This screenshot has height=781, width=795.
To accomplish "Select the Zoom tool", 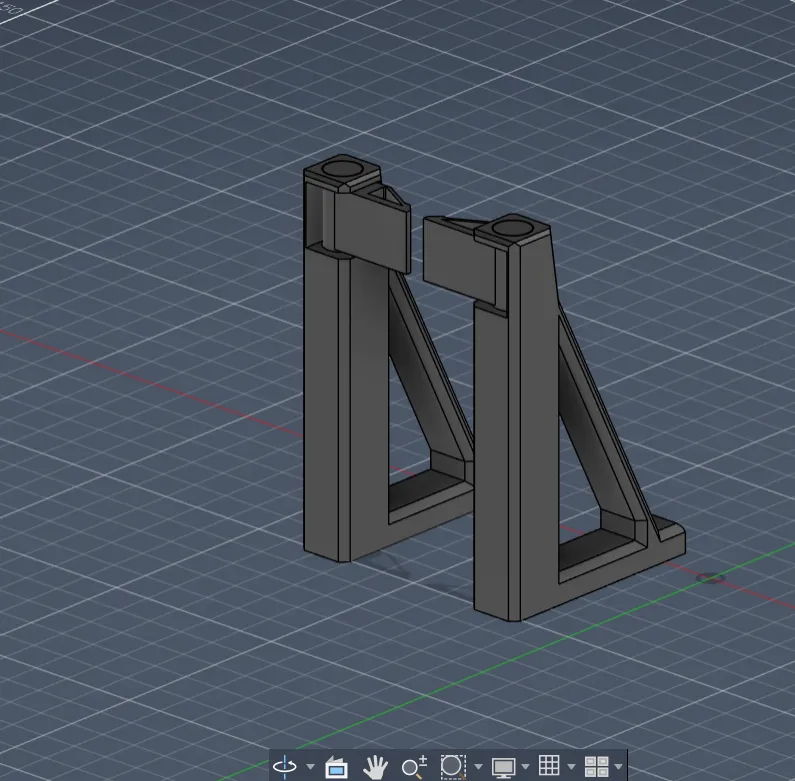I will tap(414, 767).
